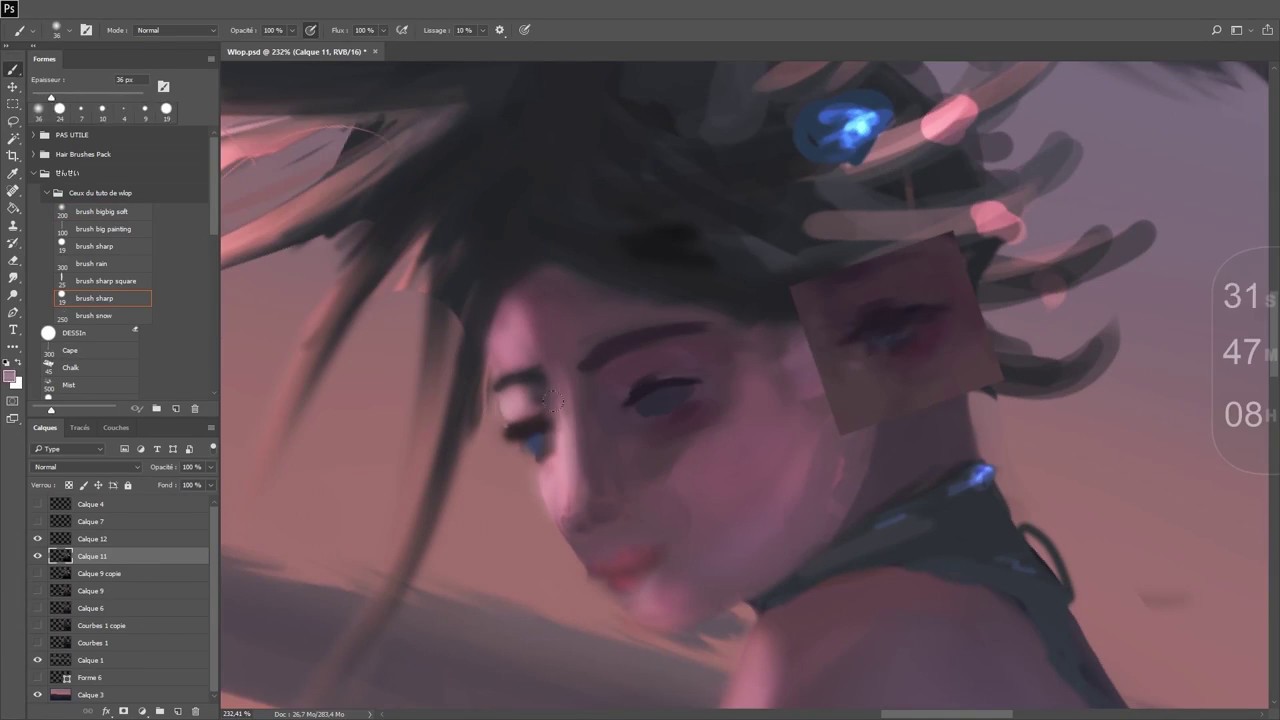The image size is (1280, 720).
Task: Open the brush Mode dropdown
Action: coord(176,30)
